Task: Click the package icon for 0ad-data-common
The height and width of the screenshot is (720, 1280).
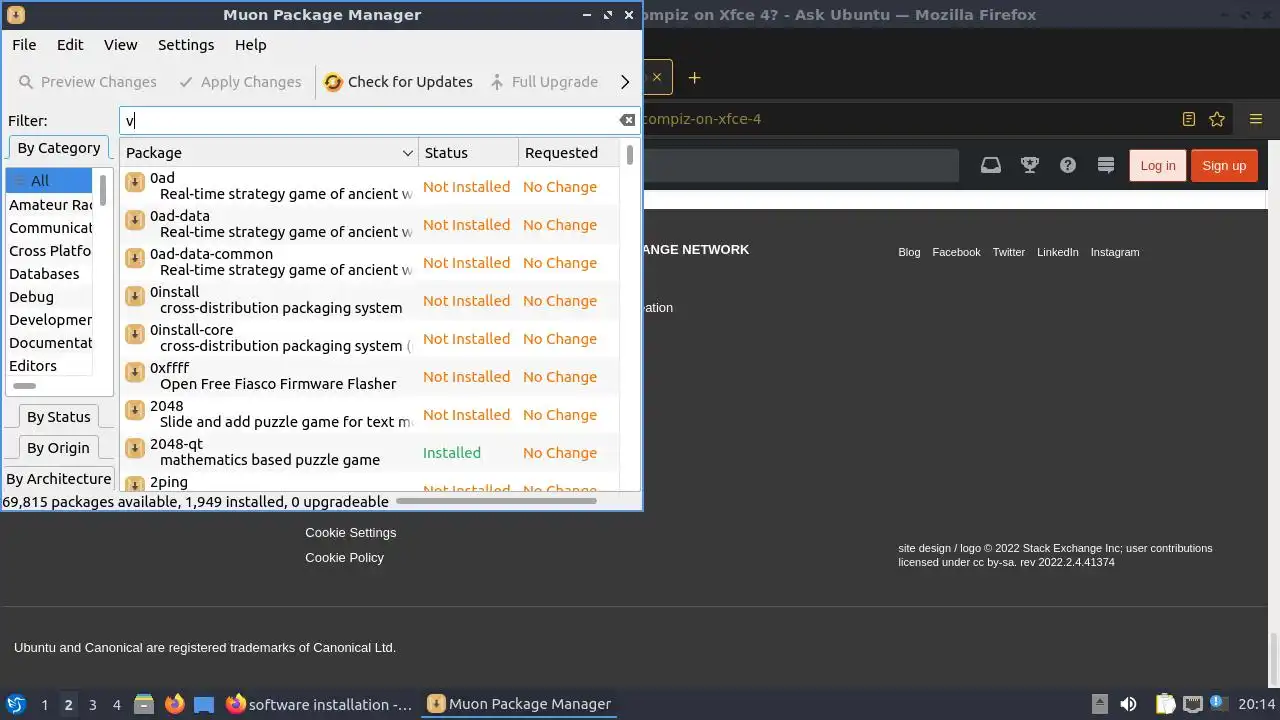Action: [134, 259]
